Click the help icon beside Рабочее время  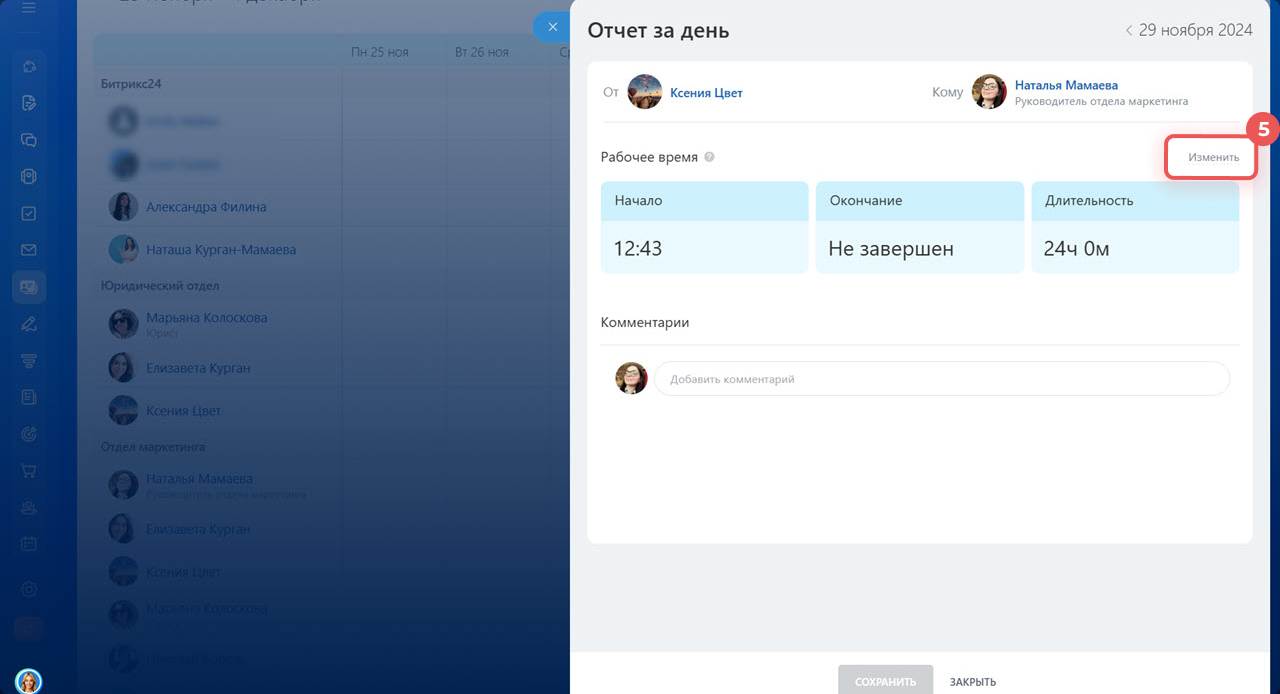709,157
